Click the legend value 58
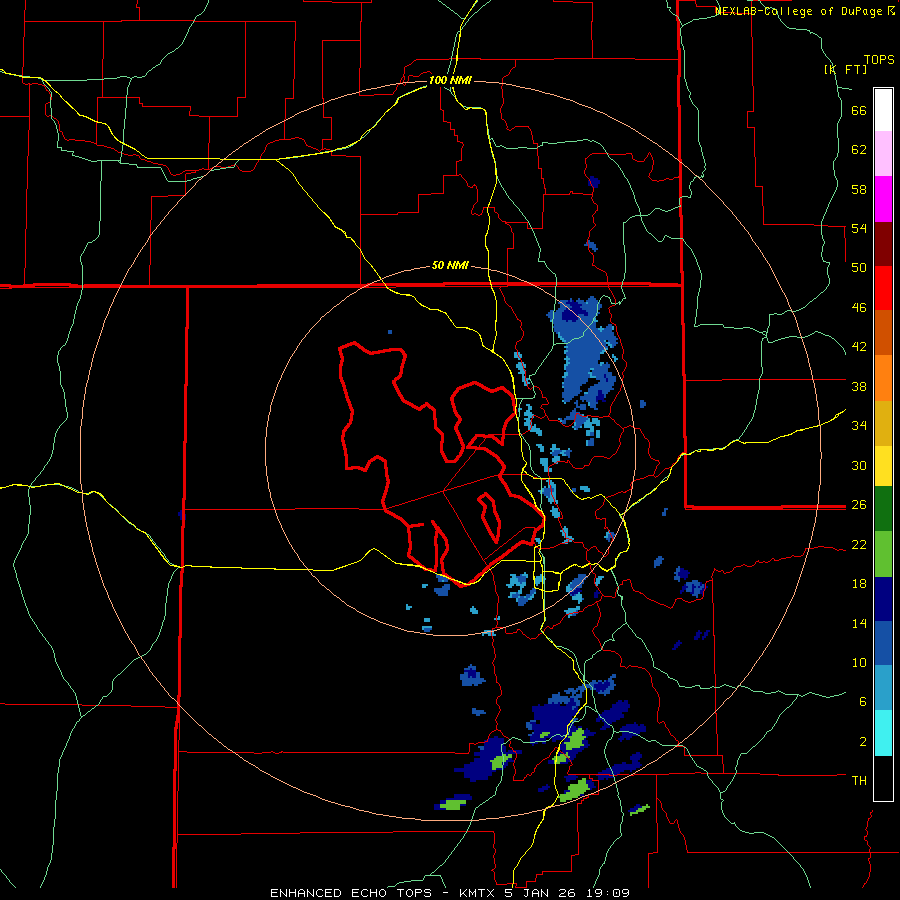The width and height of the screenshot is (900, 900). tap(859, 189)
